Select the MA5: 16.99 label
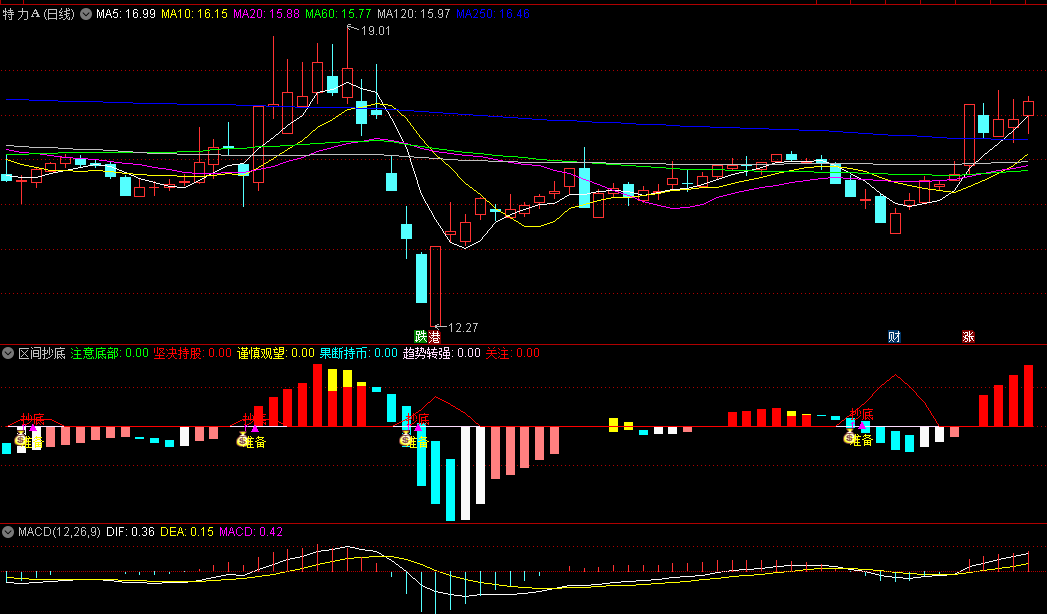1047x614 pixels. (x=126, y=14)
